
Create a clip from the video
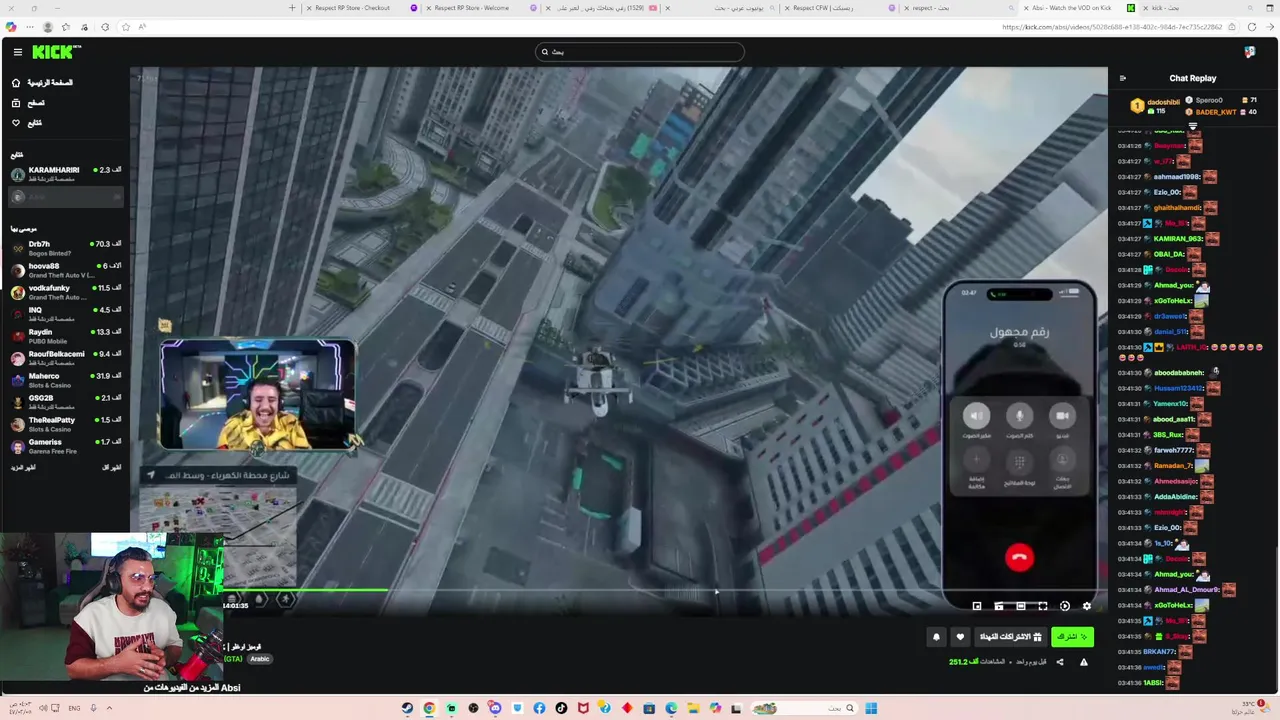(999, 606)
